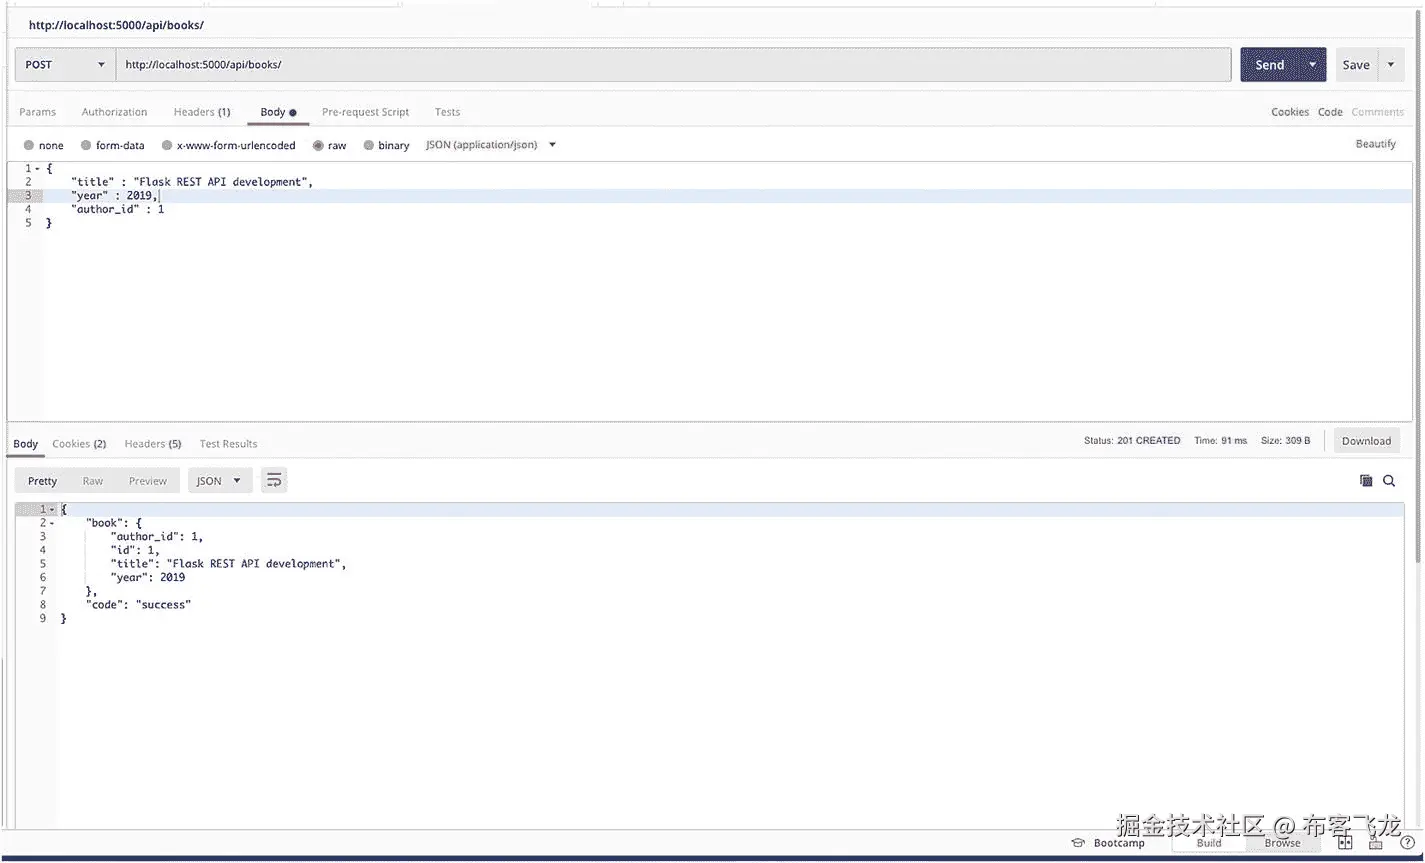Open request Cookies manager
This screenshot has height=863, width=1425.
1289,111
